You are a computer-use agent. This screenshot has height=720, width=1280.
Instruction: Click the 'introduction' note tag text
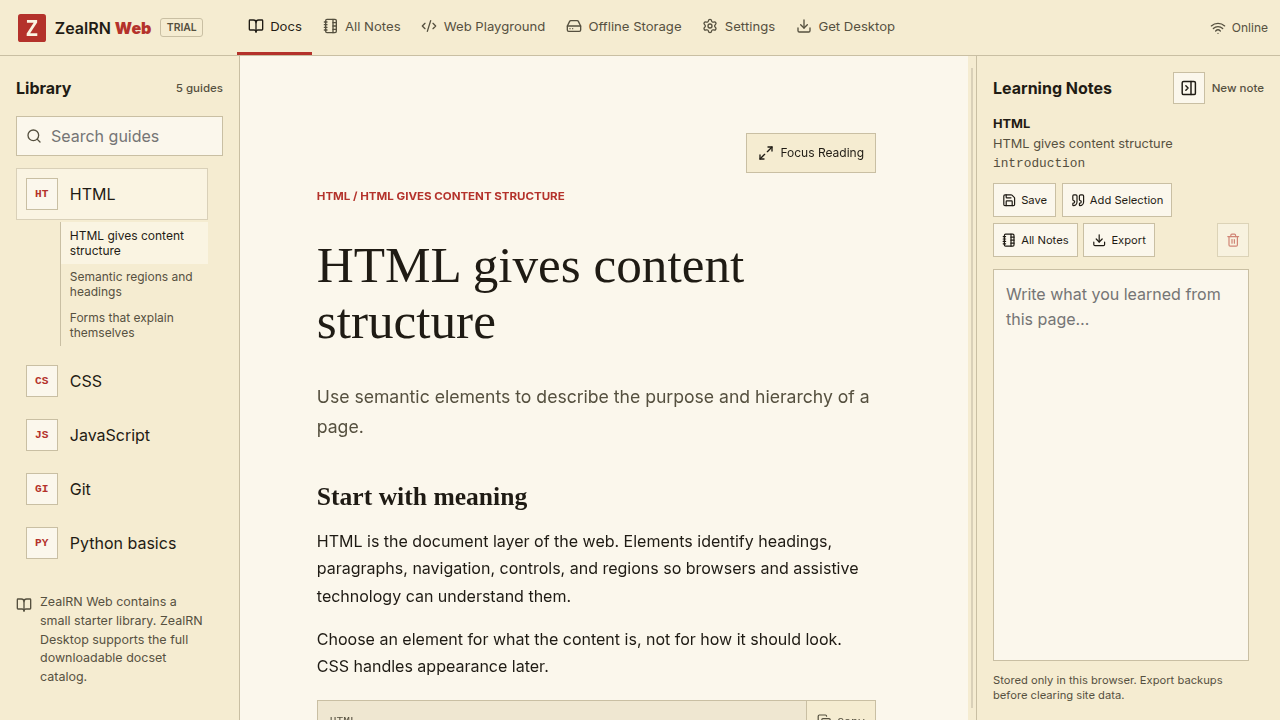1039,163
